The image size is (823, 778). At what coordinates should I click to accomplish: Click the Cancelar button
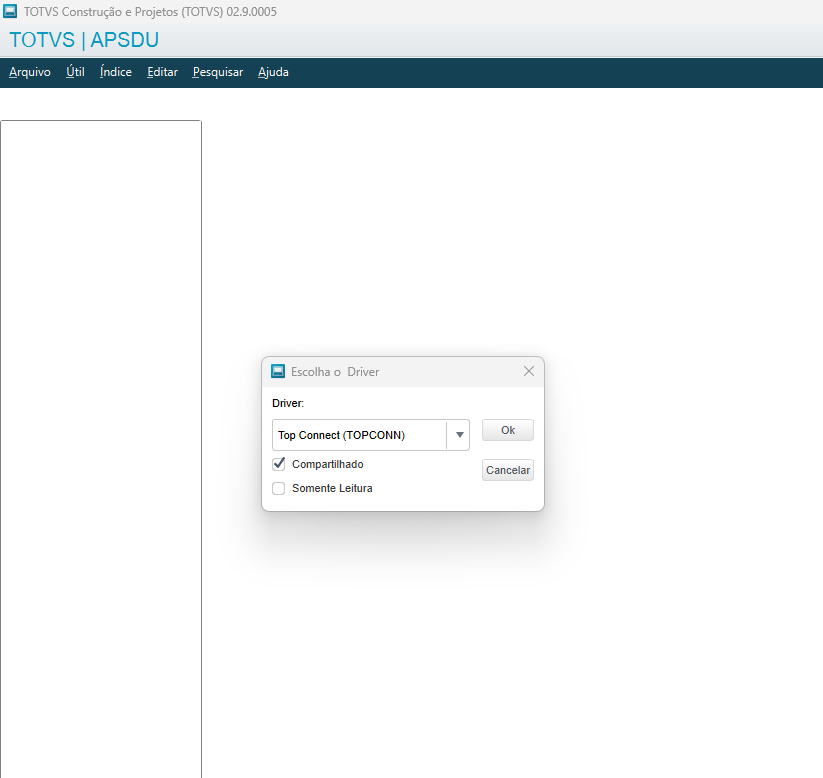[508, 470]
